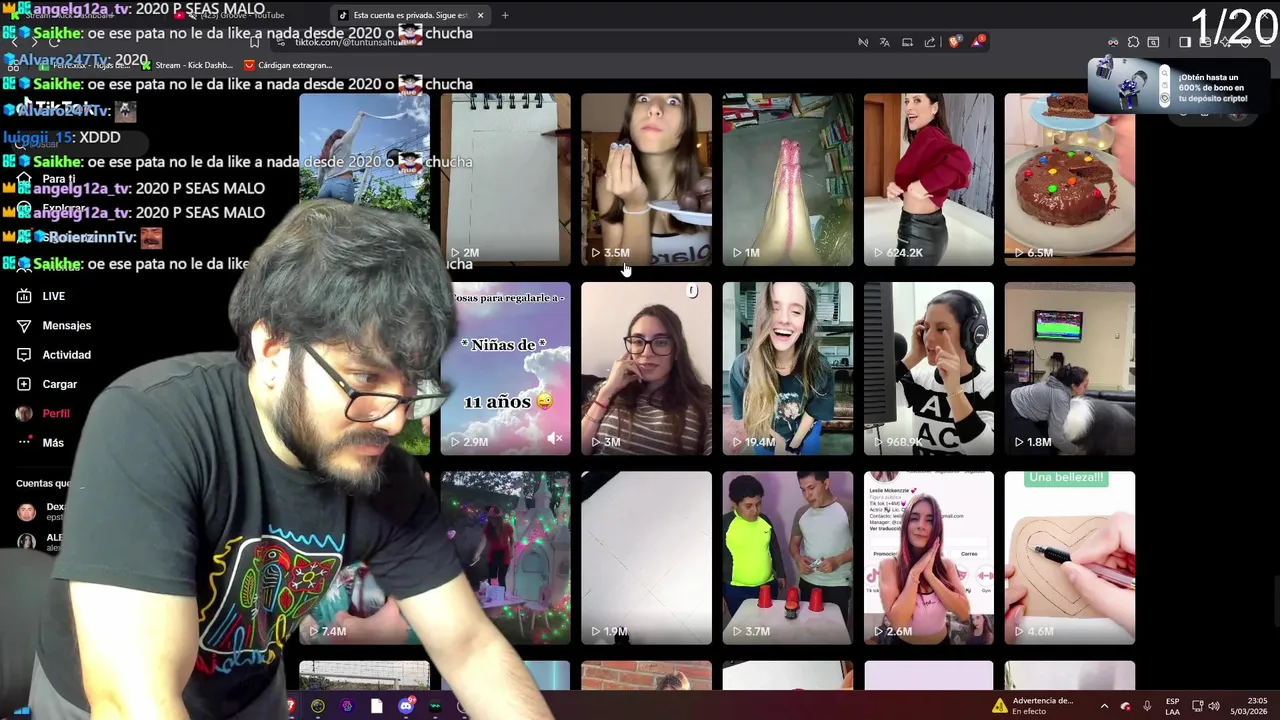
Task: Click the share page icon in address bar
Action: [930, 42]
